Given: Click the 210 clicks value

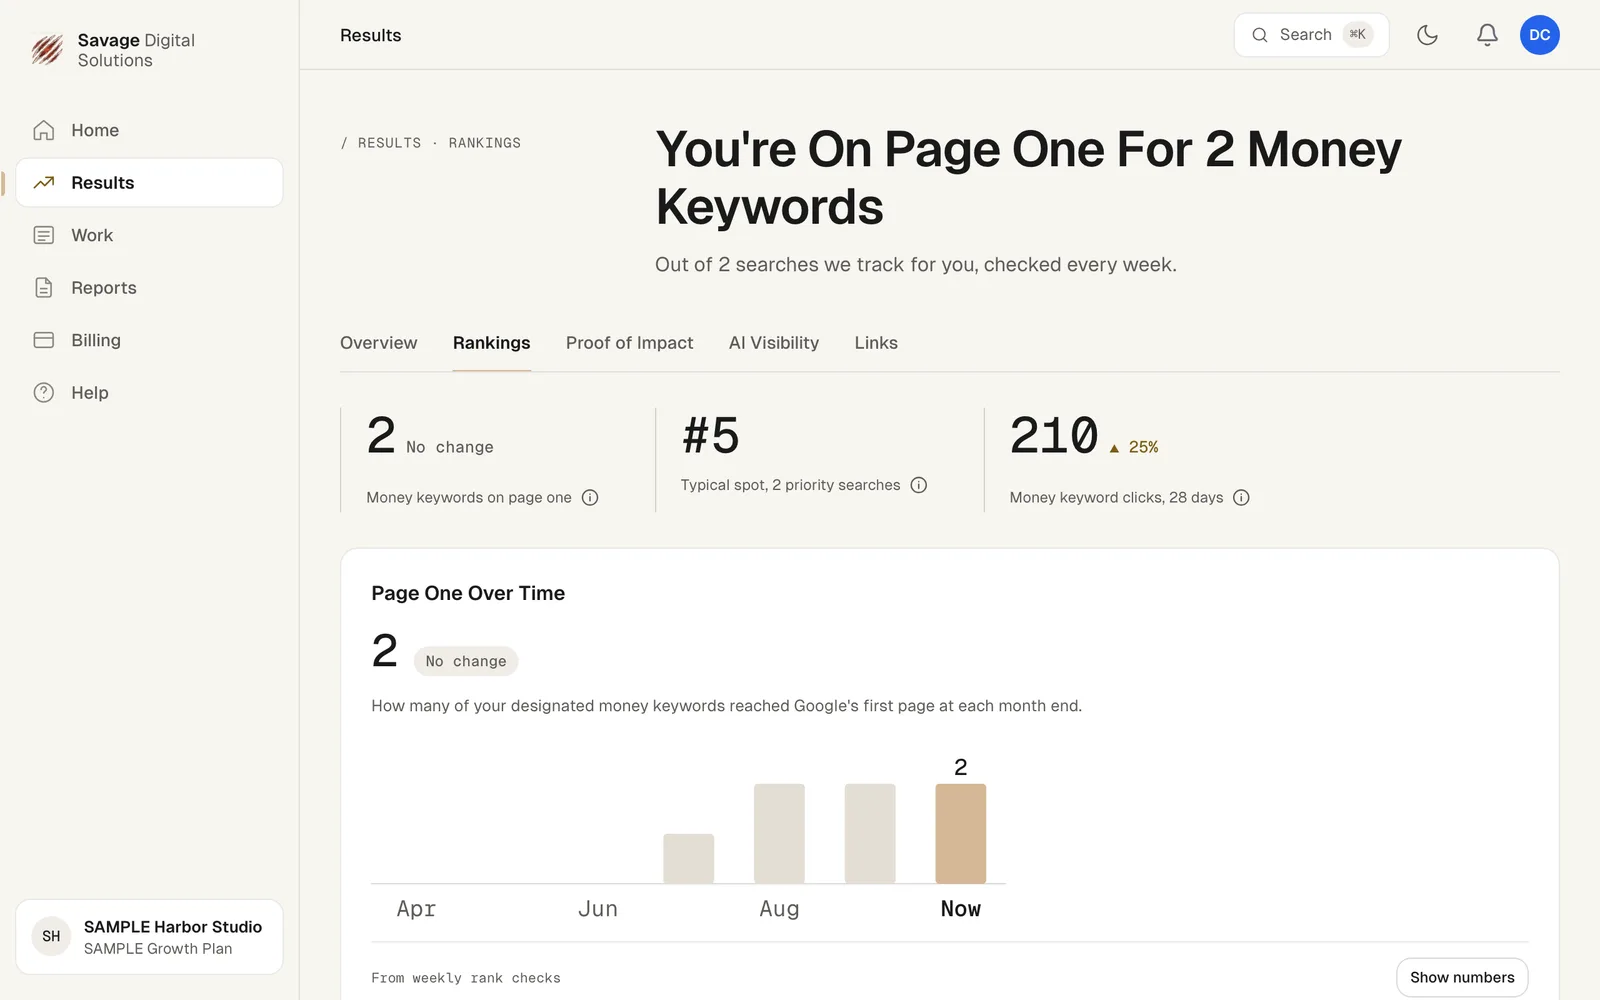Looking at the screenshot, I should point(1054,435).
